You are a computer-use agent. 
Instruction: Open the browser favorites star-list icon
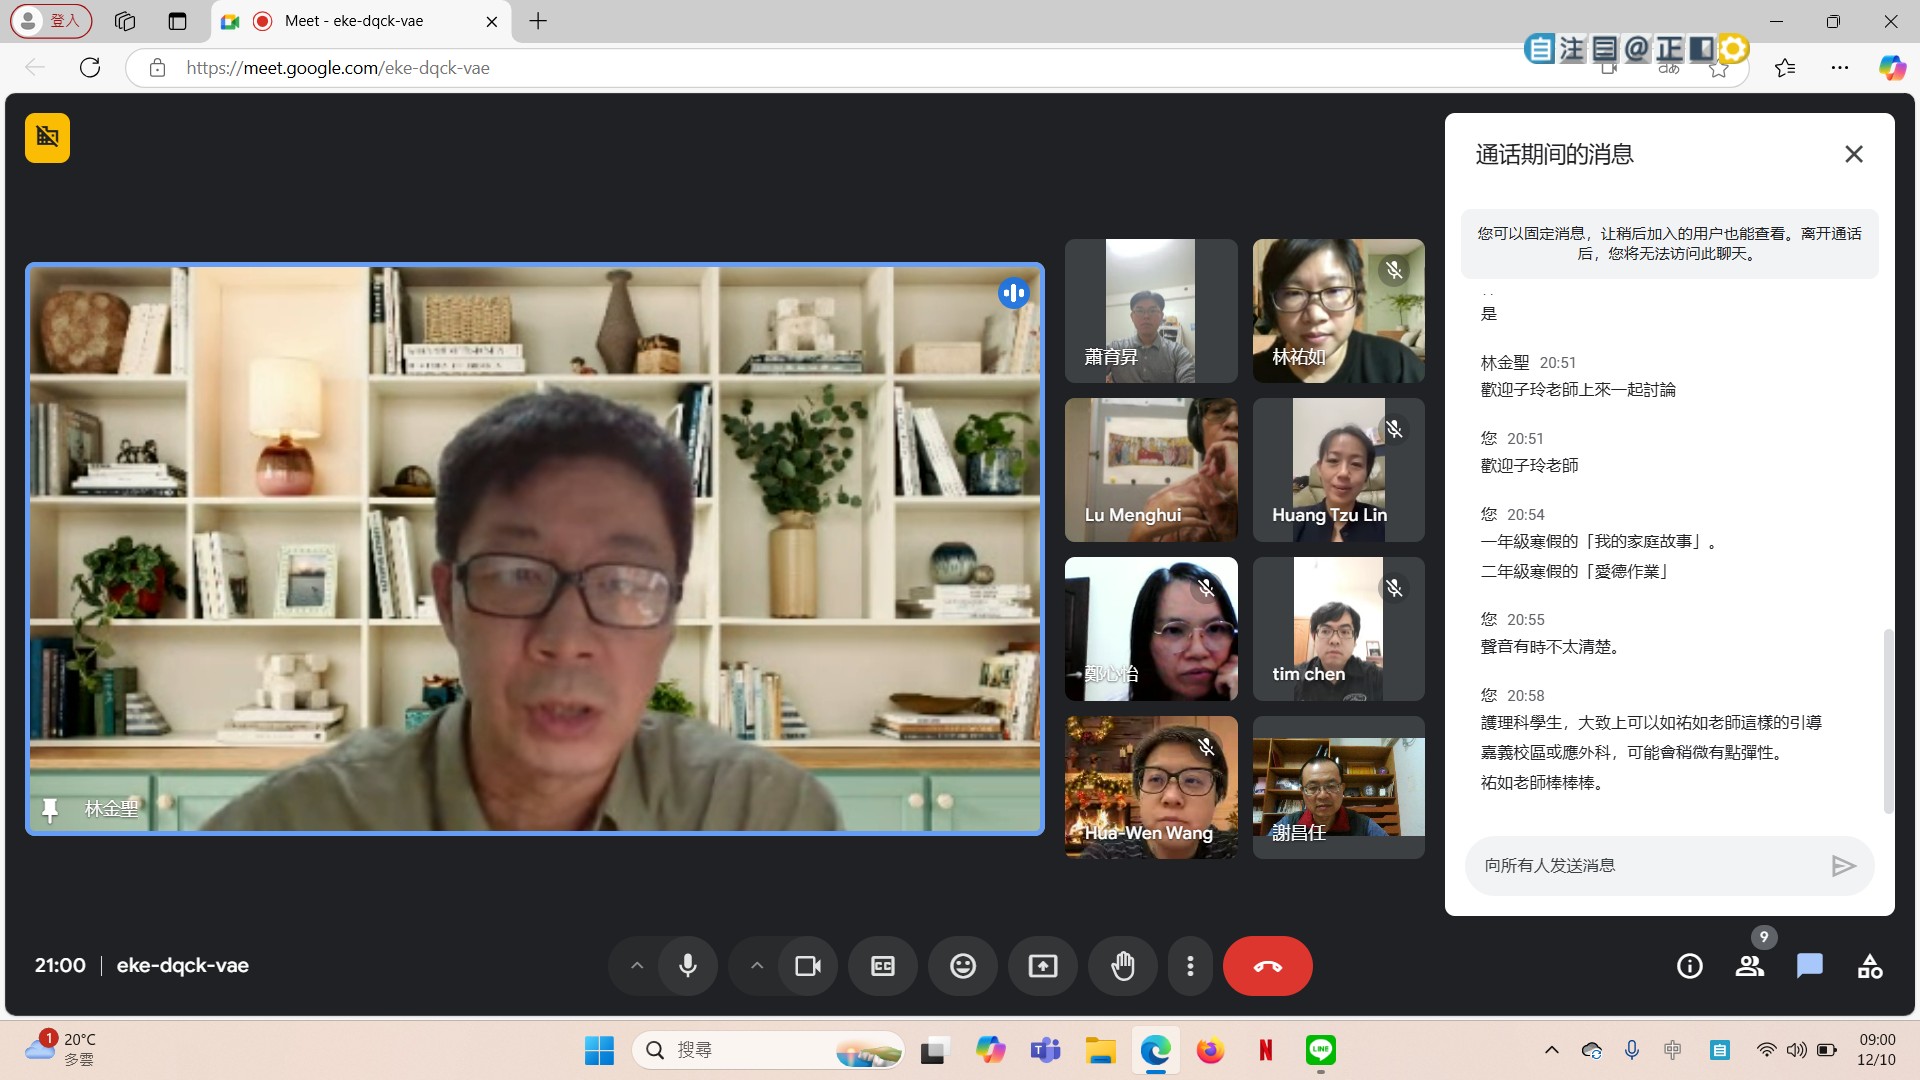[1785, 68]
